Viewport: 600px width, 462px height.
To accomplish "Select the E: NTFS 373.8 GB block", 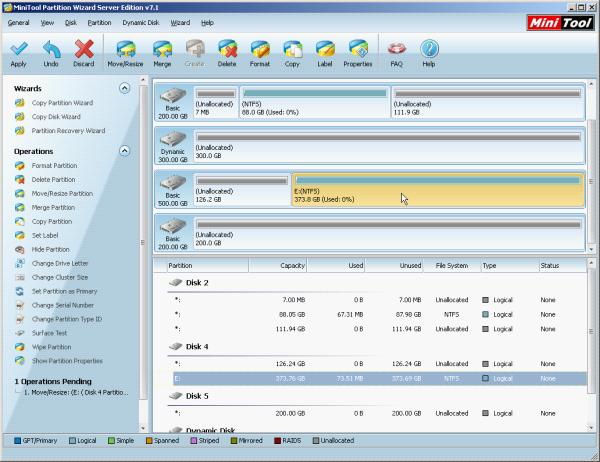I will [438, 190].
